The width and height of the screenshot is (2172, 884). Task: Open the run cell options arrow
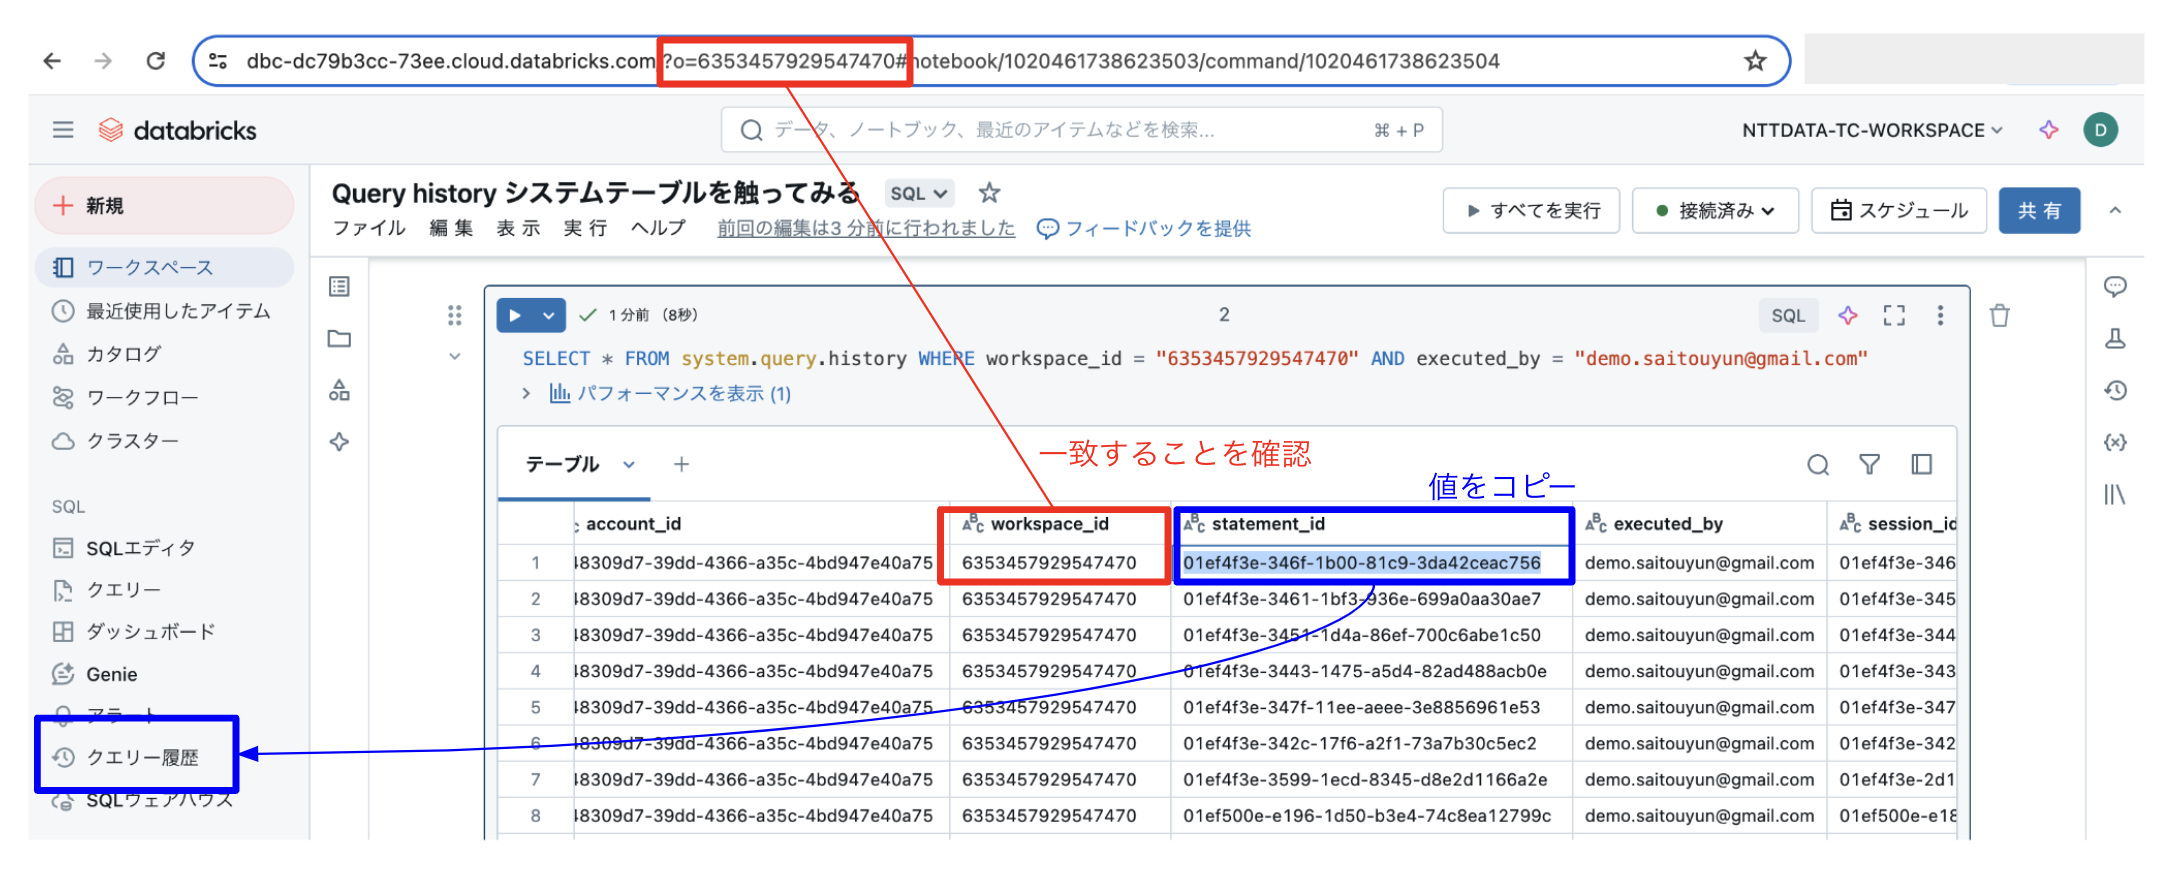coord(549,316)
